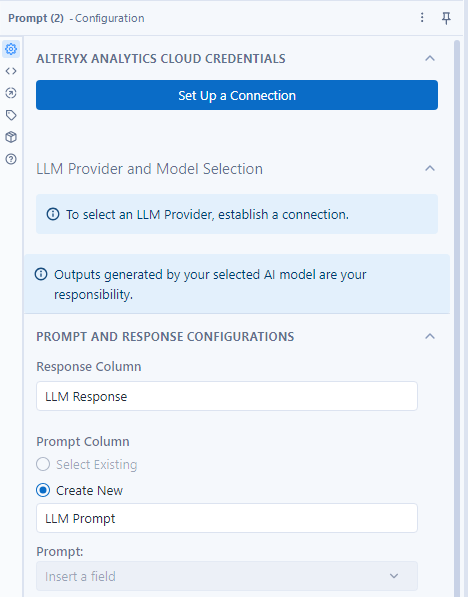This screenshot has height=597, width=468.
Task: Click the LLM Prompt name input field
Action: (x=227, y=518)
